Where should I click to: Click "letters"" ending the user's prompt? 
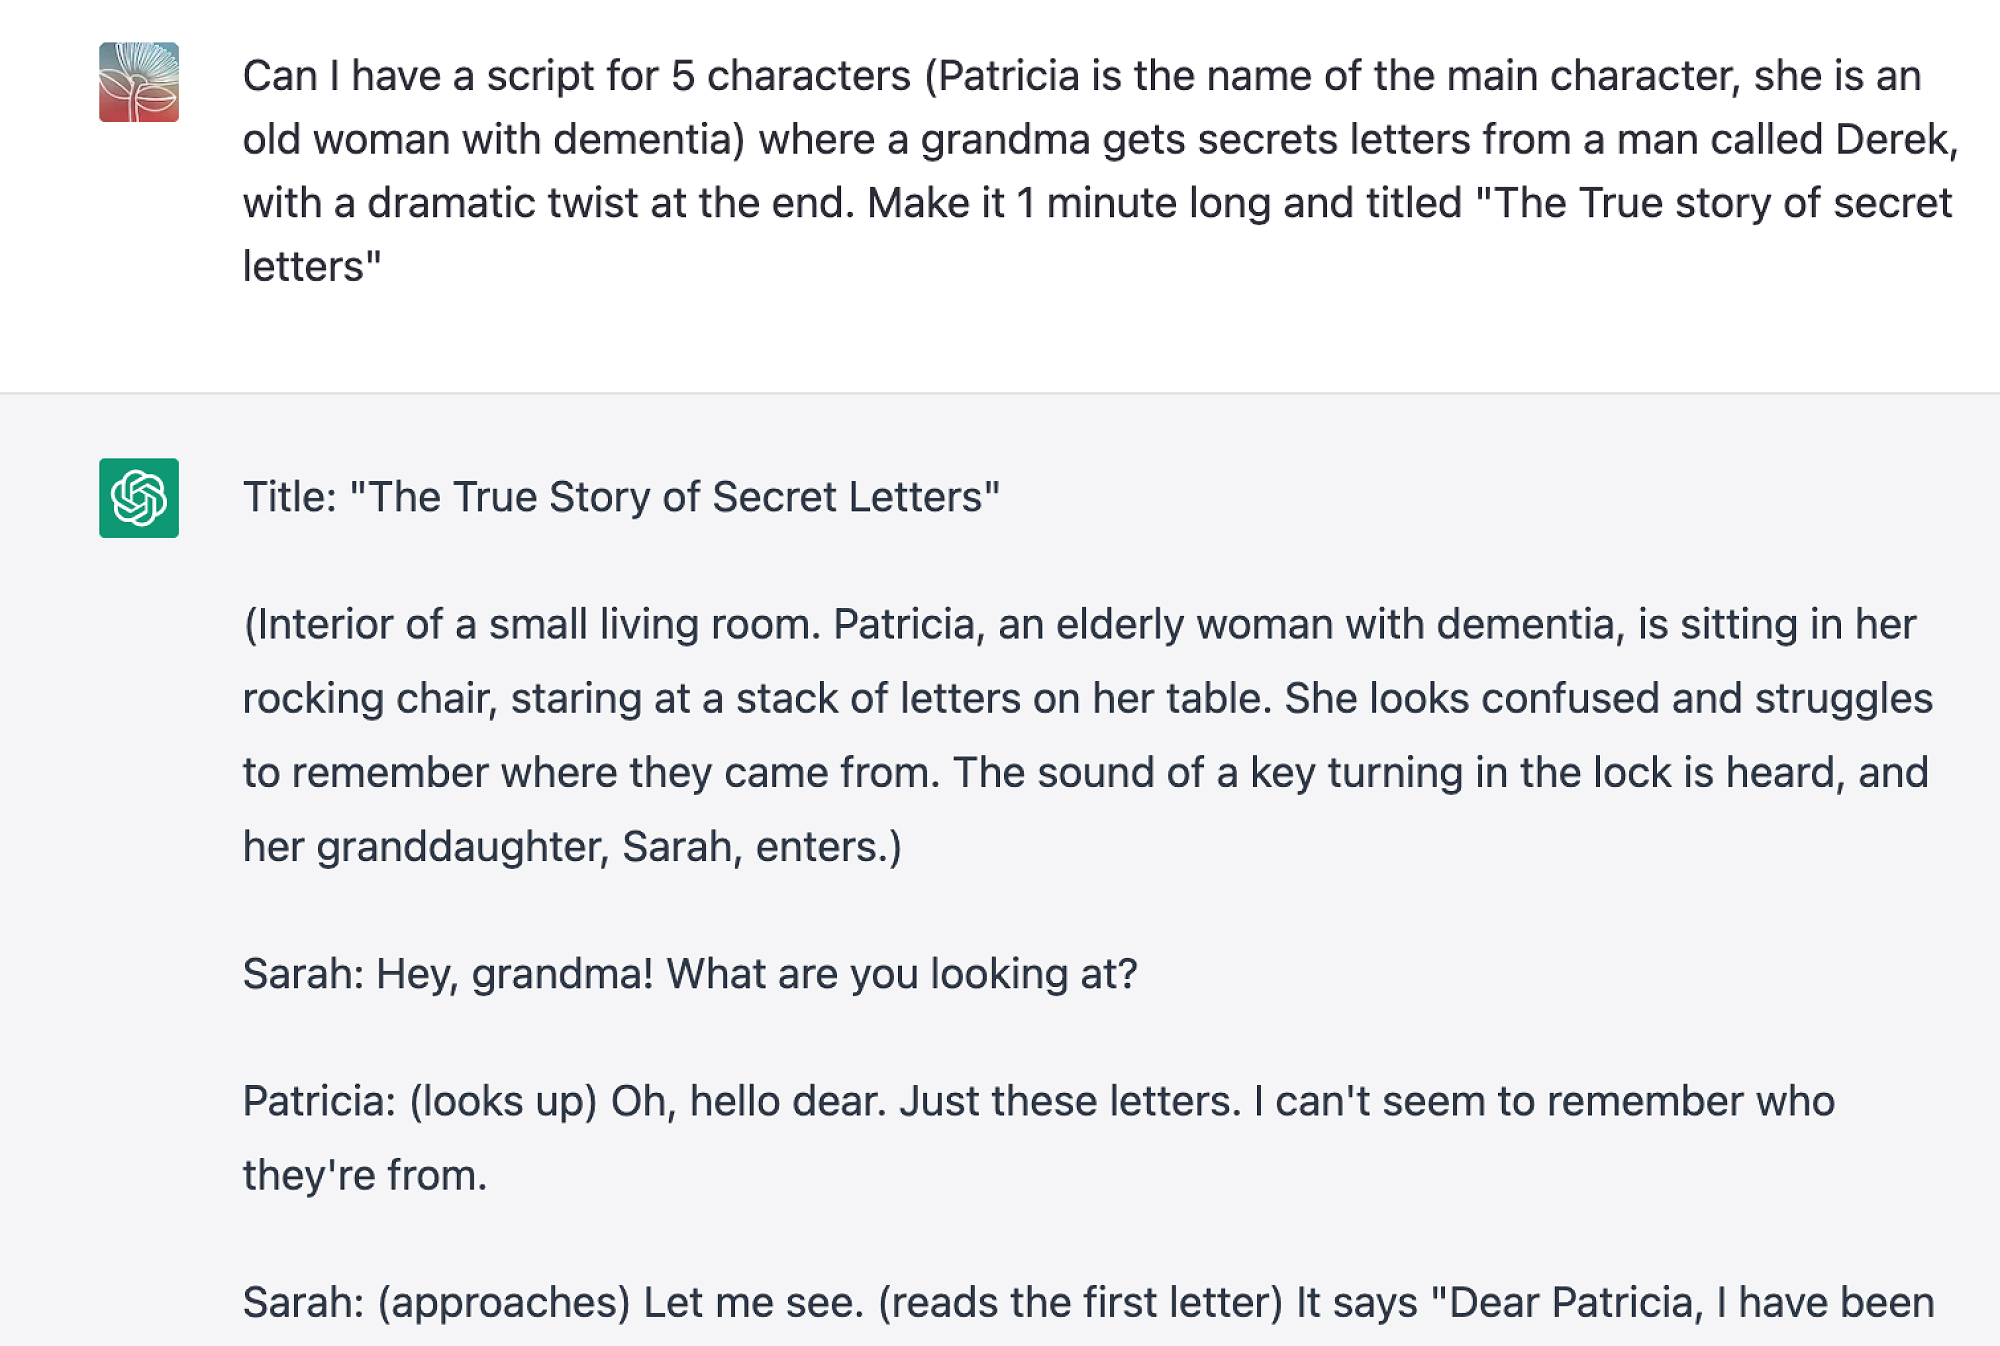(x=311, y=267)
